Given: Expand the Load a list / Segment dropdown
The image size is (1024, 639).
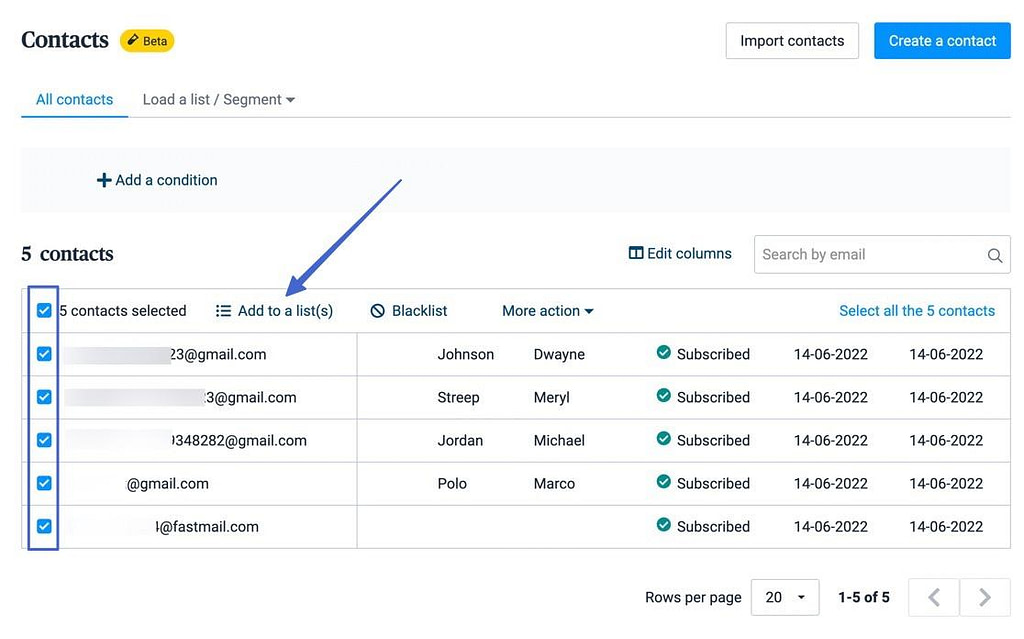Looking at the screenshot, I should click(x=217, y=99).
